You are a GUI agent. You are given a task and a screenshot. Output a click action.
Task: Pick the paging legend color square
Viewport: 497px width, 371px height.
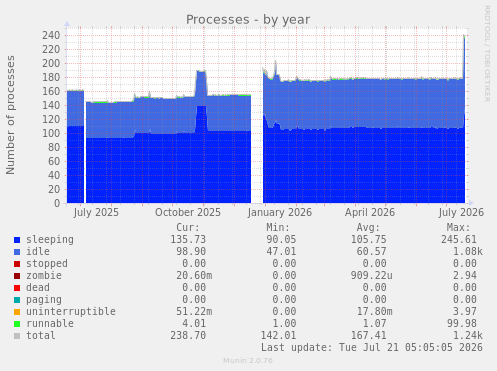(17, 300)
